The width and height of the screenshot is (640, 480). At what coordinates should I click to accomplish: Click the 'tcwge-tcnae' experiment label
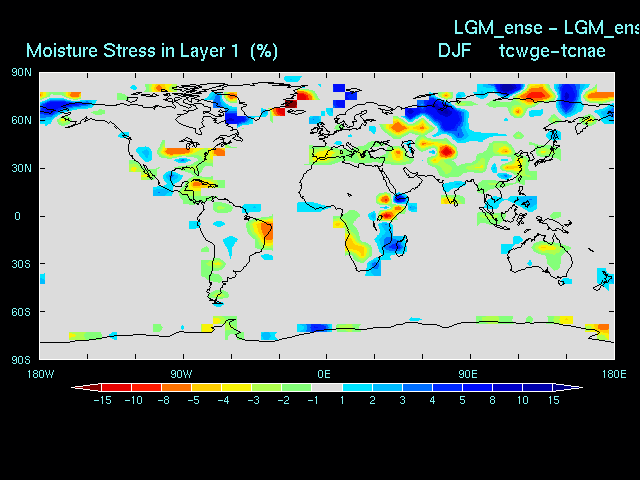(x=552, y=50)
